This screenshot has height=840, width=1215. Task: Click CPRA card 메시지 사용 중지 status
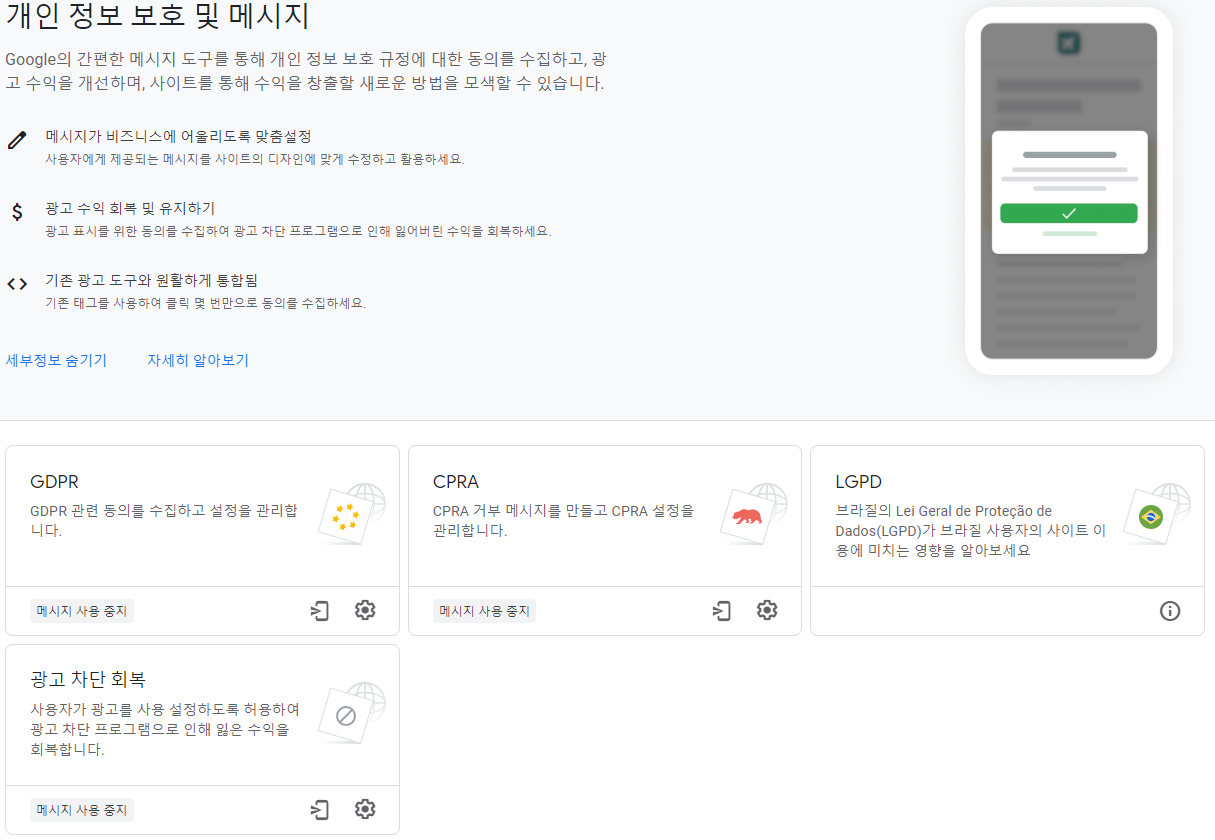pos(484,611)
